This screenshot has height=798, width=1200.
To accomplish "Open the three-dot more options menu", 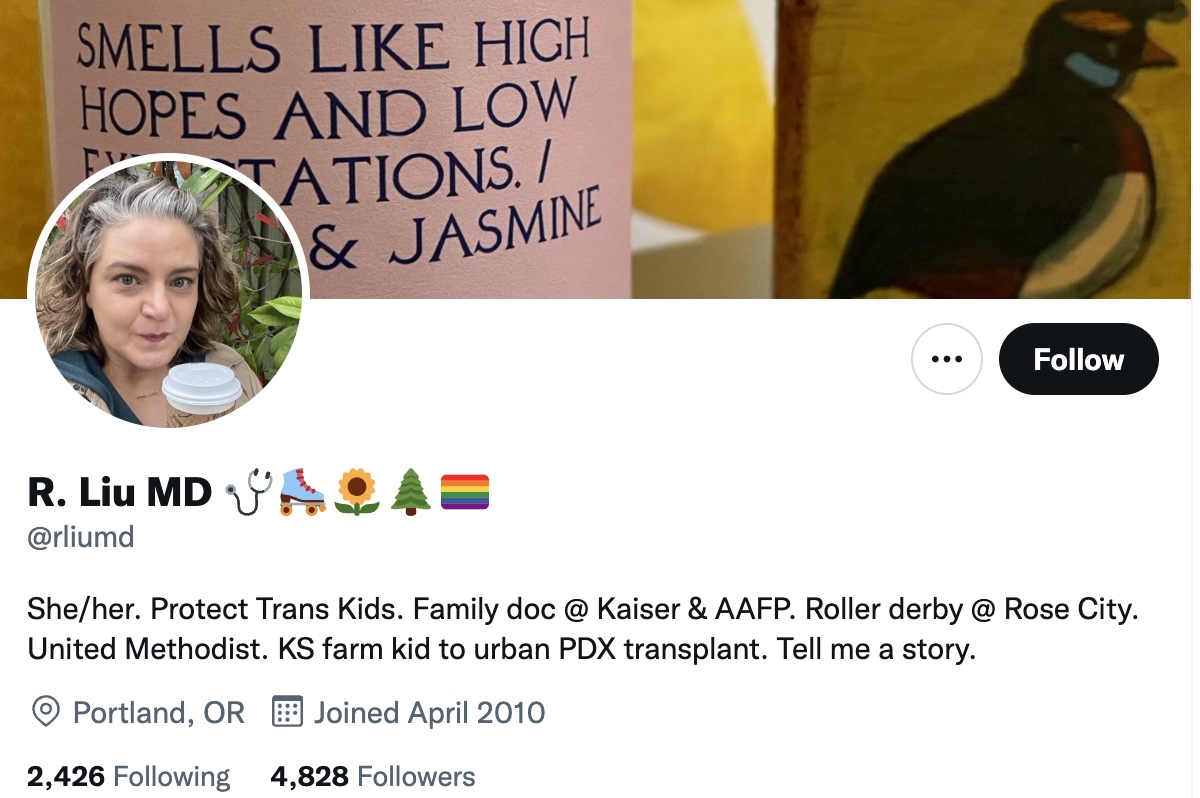I will click(x=946, y=359).
